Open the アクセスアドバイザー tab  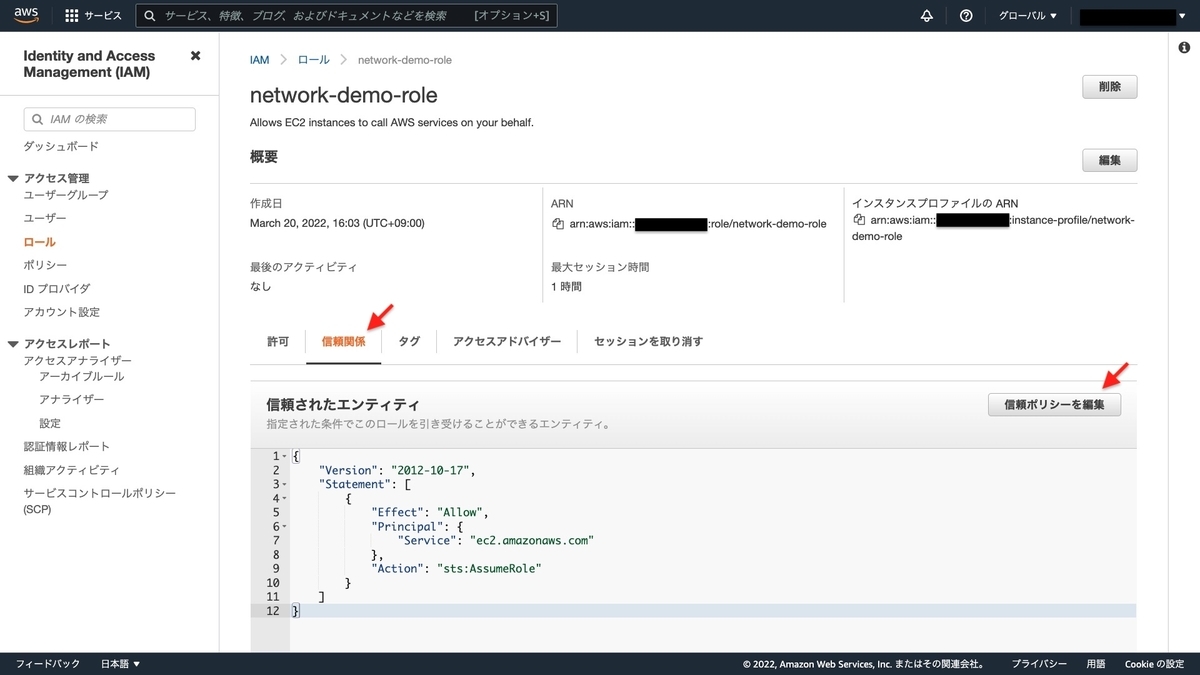tap(506, 341)
